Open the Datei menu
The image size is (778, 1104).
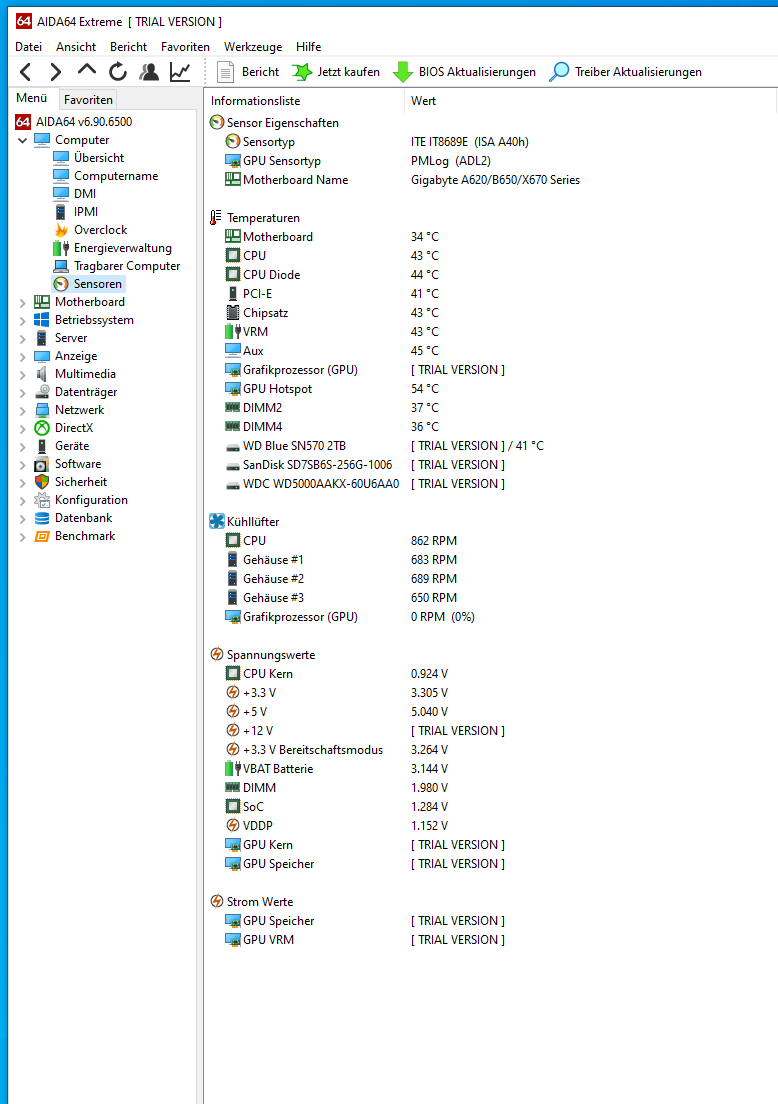coord(28,46)
